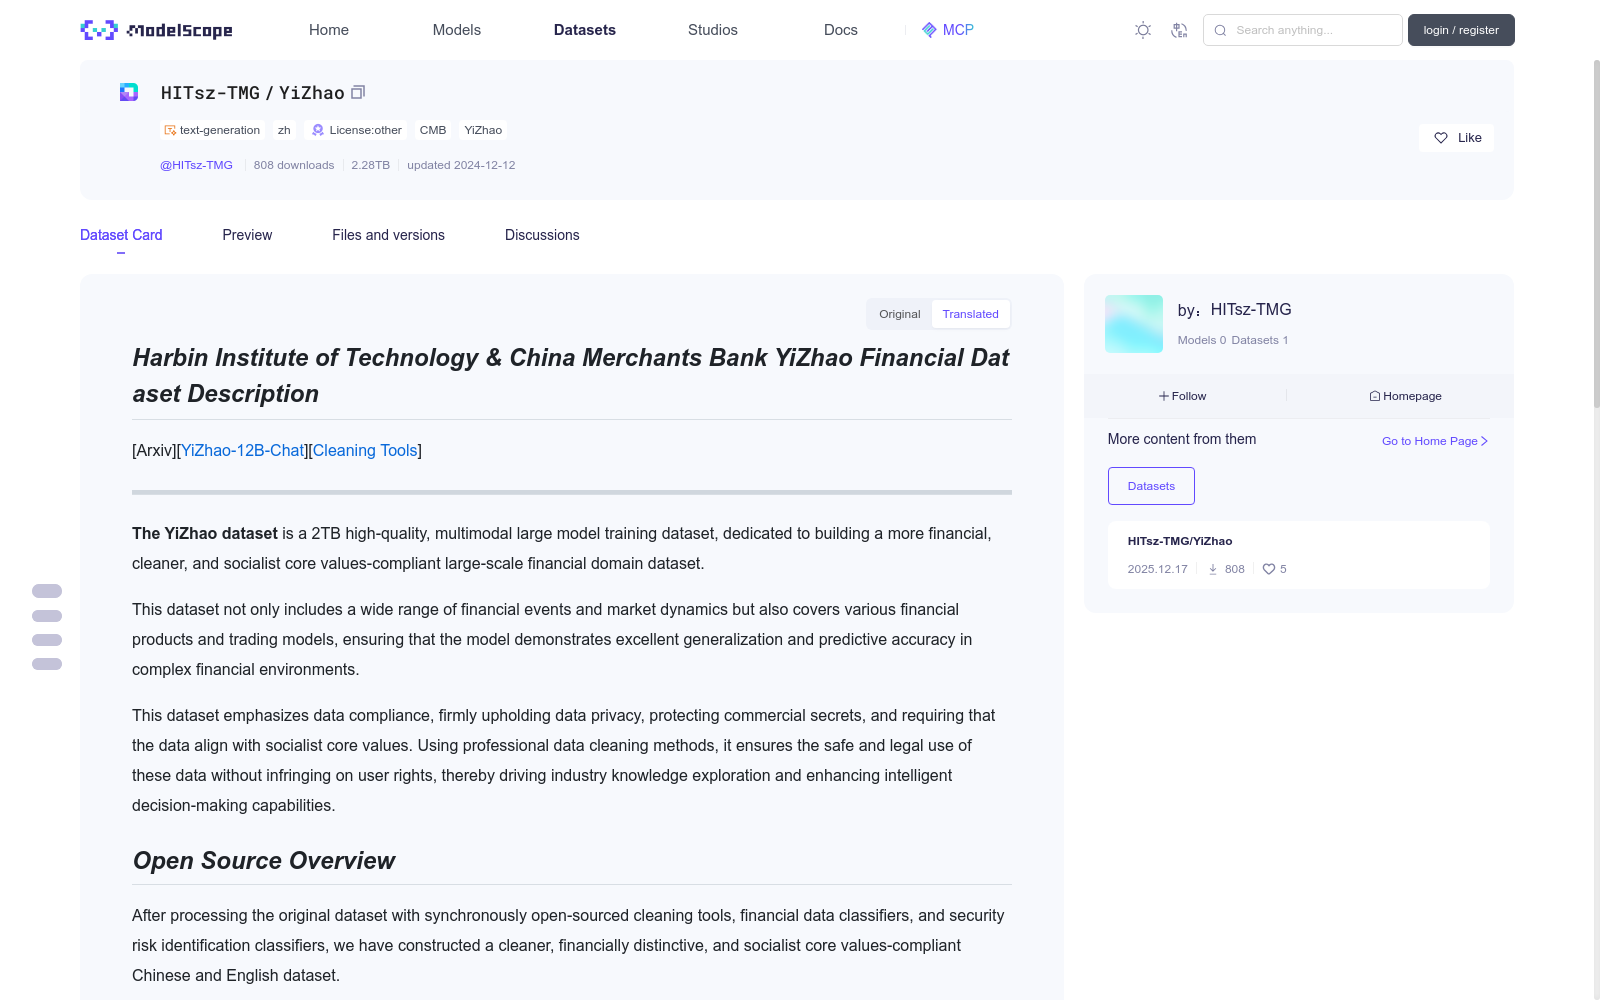Viewport: 1600px width, 1000px height.
Task: Click the last outline marker on left edge
Action: pos(47,664)
